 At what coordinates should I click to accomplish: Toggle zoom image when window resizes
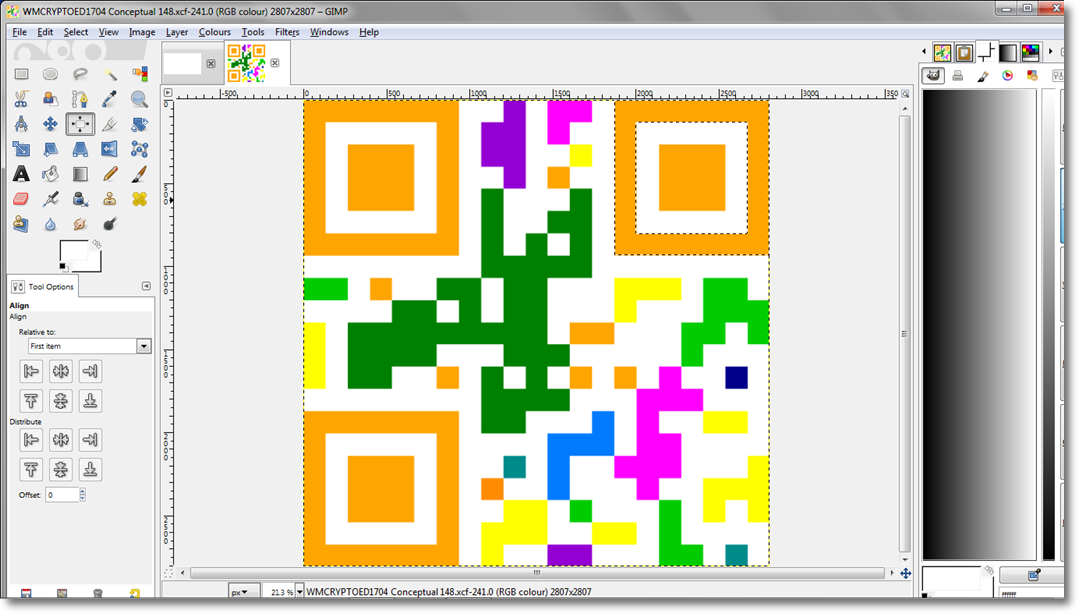coord(905,93)
